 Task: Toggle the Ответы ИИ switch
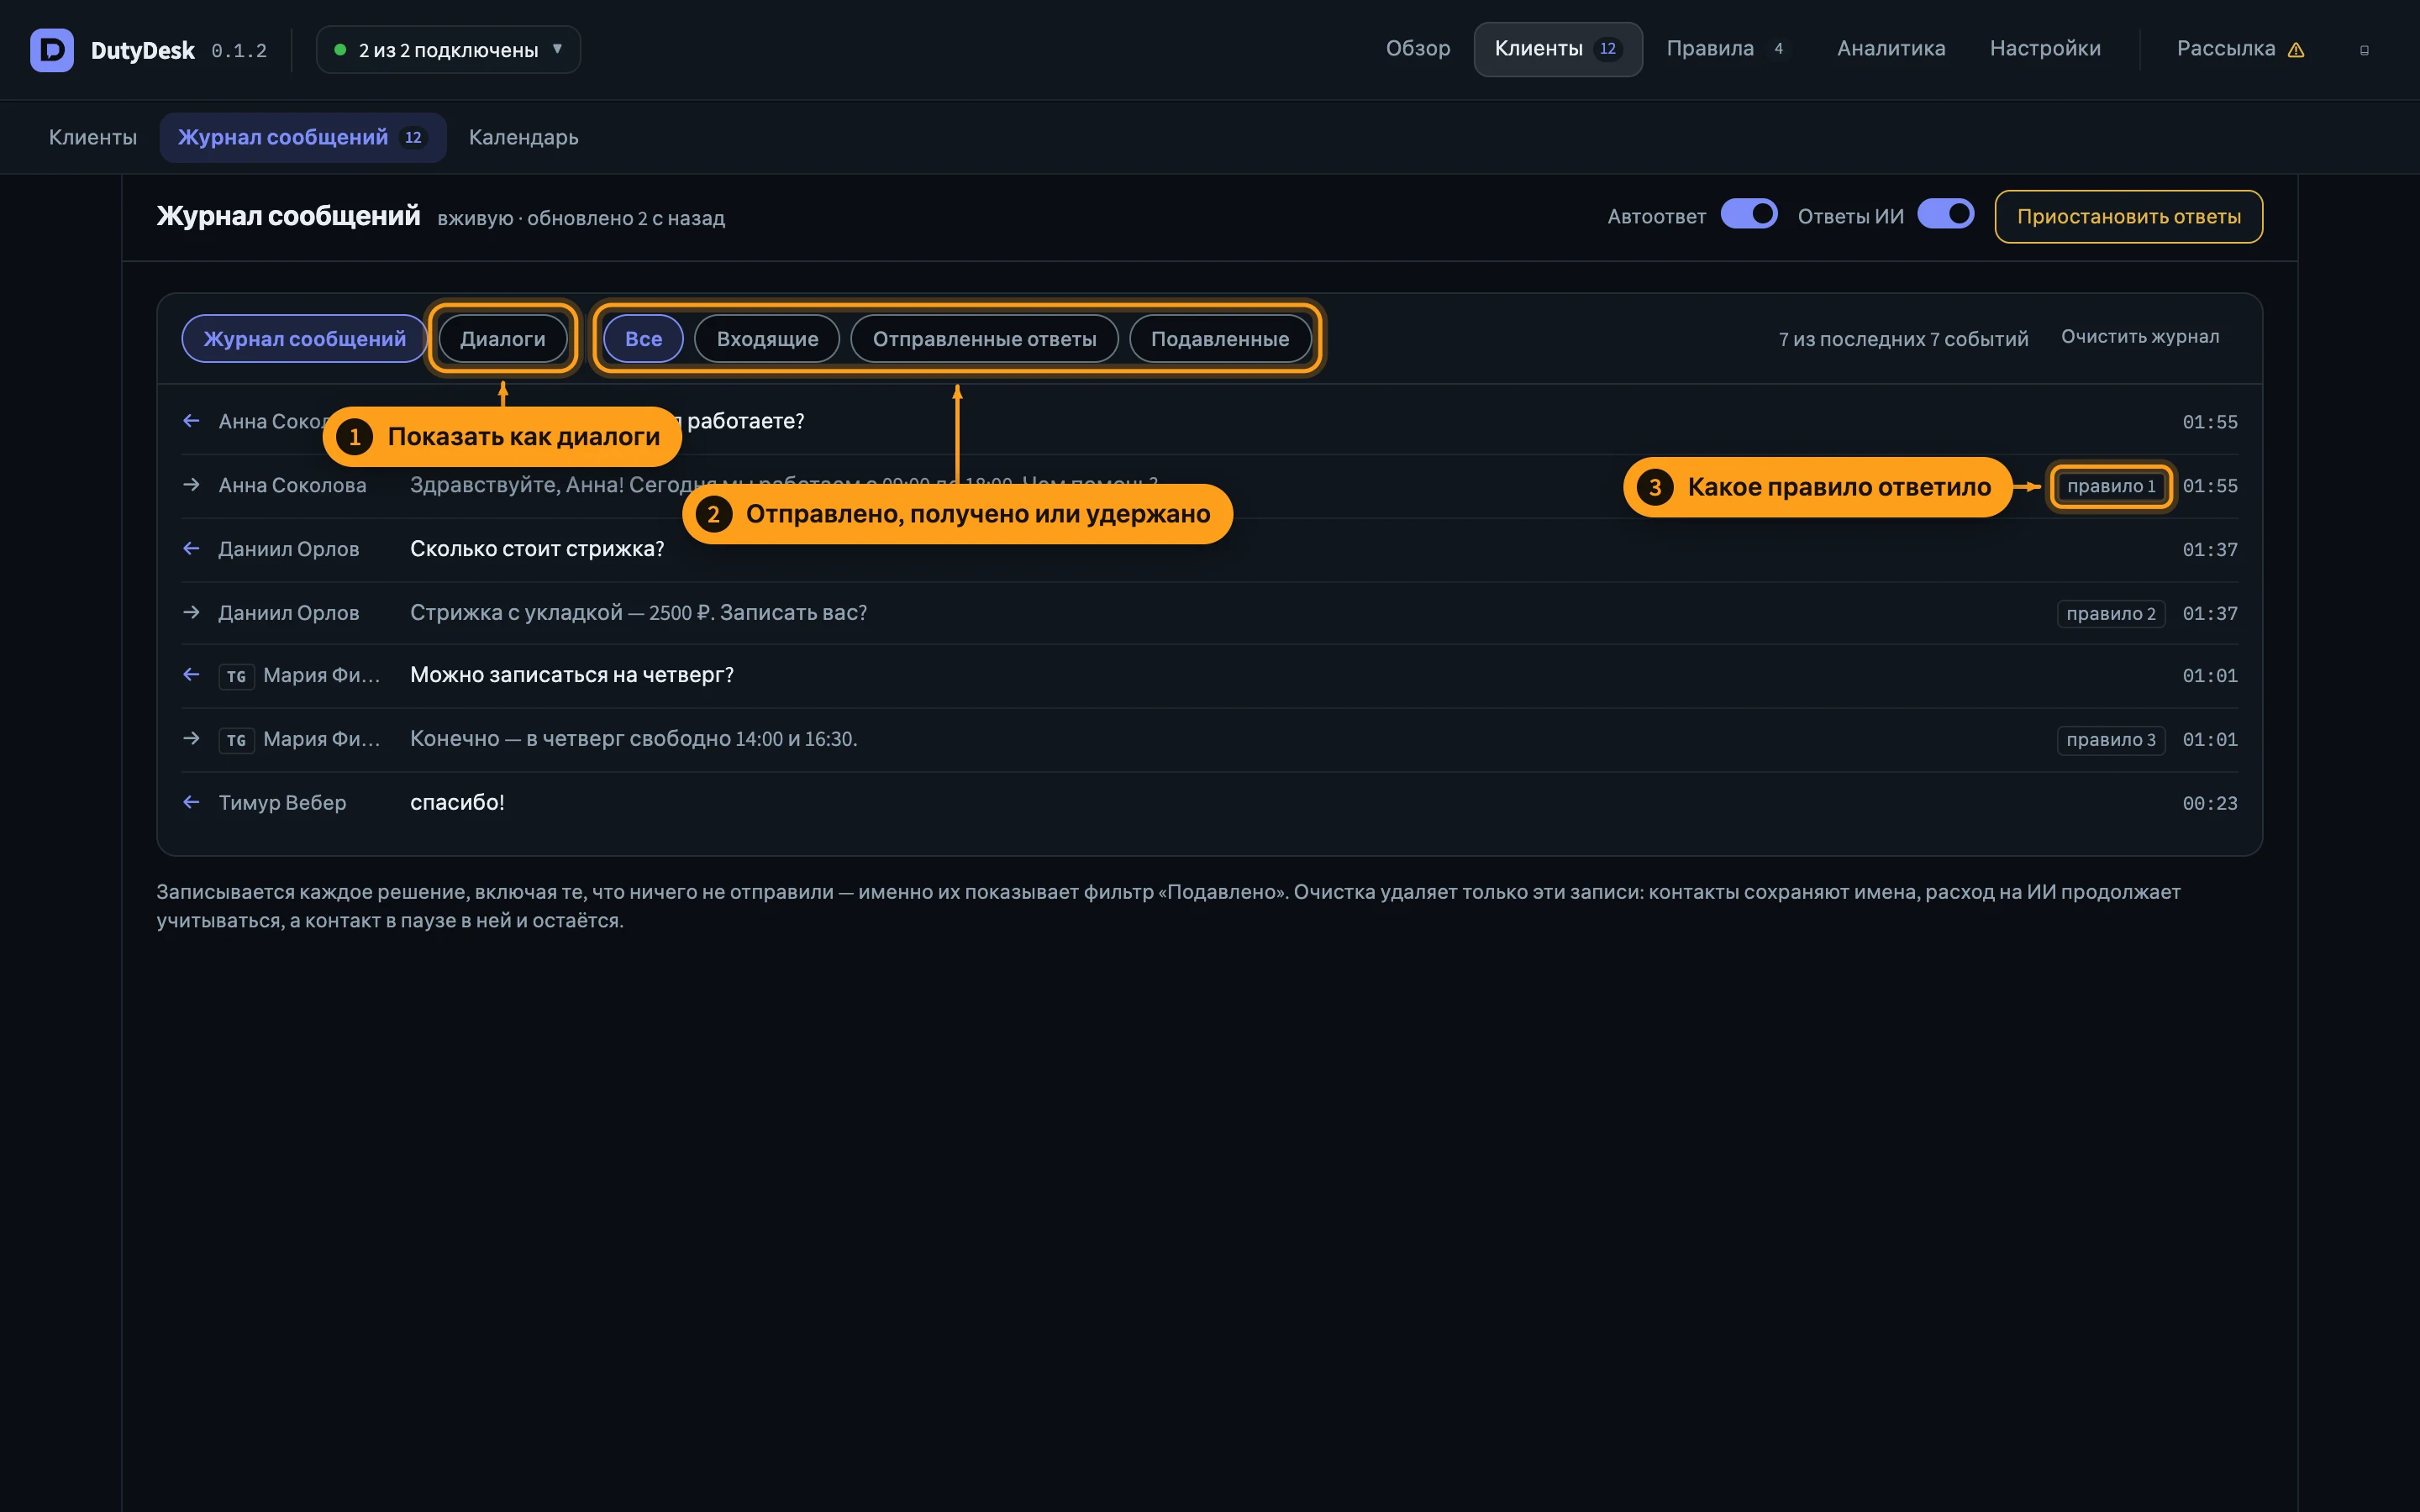pyautogui.click(x=1945, y=215)
